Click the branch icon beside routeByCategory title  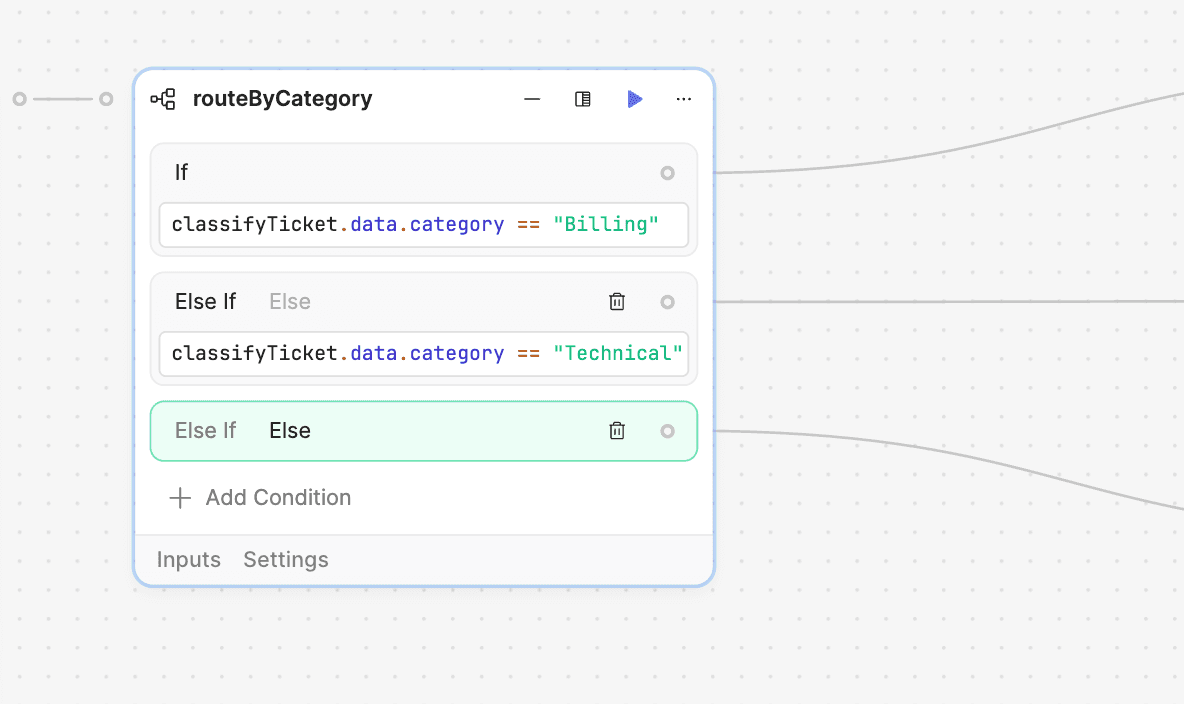pyautogui.click(x=163, y=99)
